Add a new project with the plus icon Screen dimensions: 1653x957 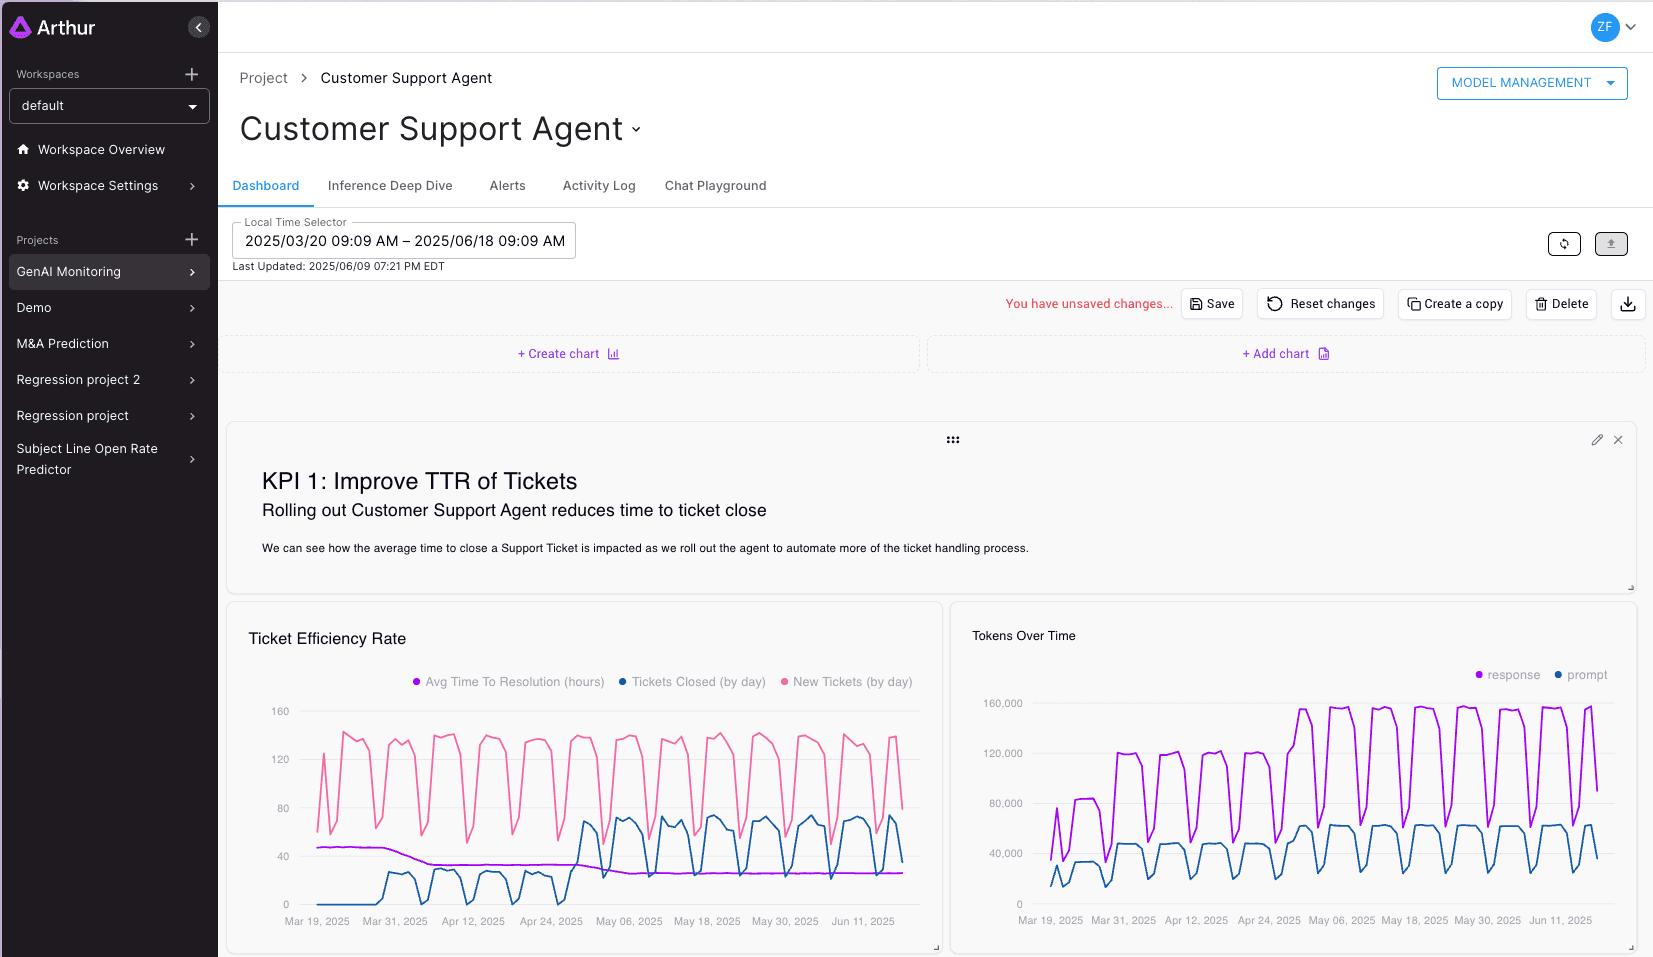191,239
